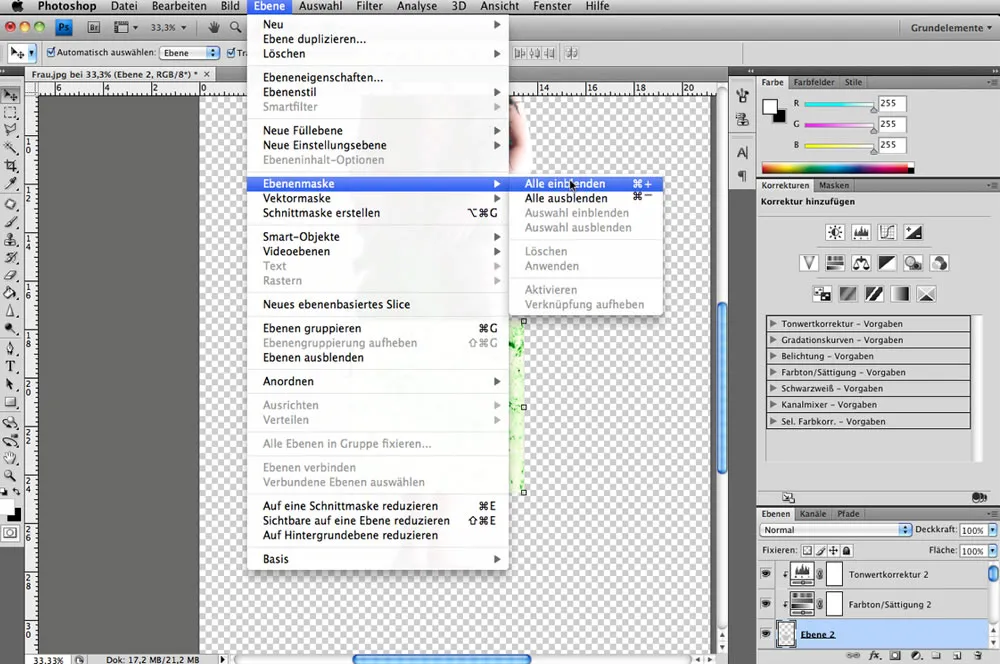Delete layer via trash icon

coord(977,656)
